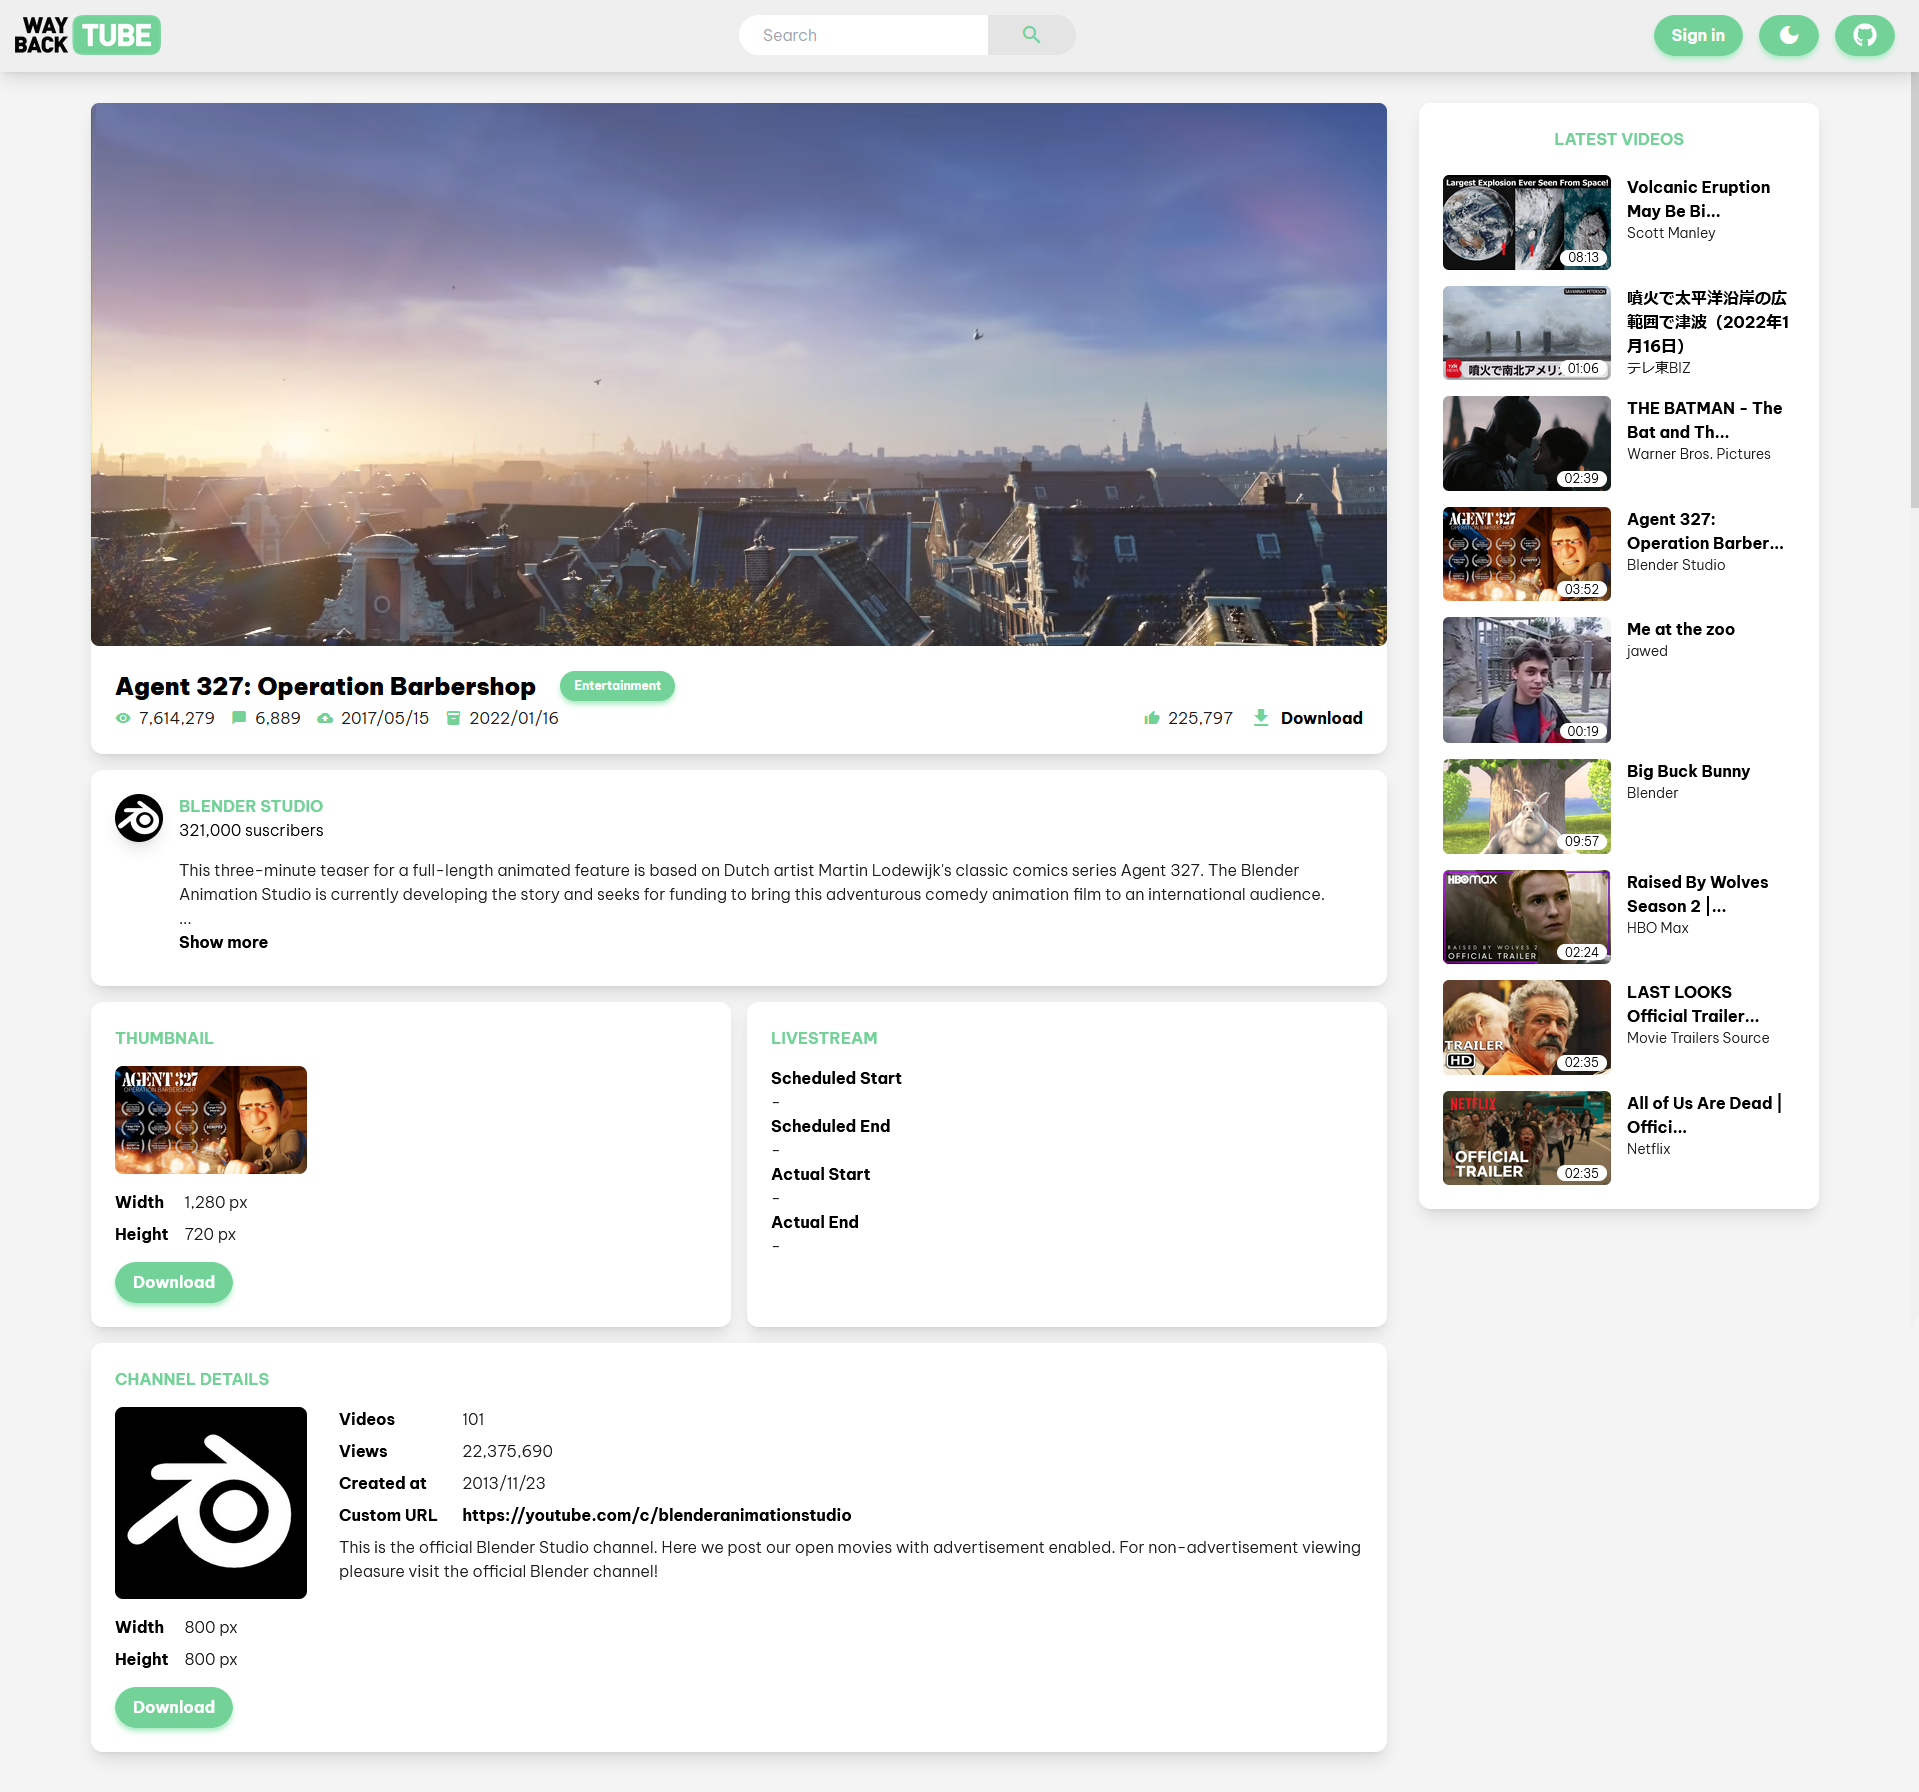The width and height of the screenshot is (1919, 1792).
Task: Click the thumbs-up likes icon
Action: [x=1152, y=718]
